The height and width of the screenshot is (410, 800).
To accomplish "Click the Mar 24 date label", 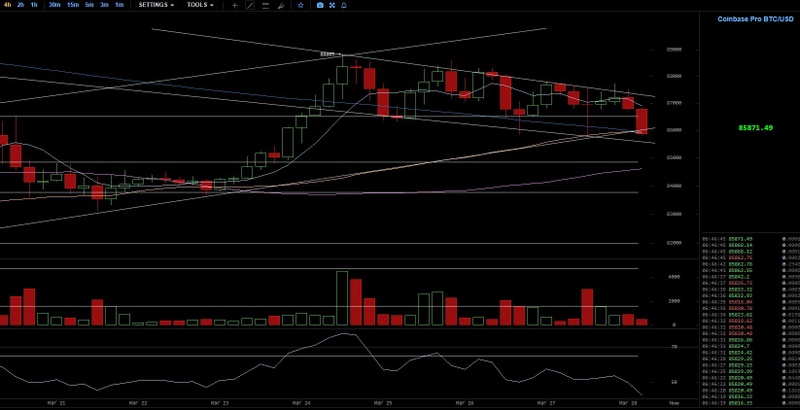I will click(301, 403).
